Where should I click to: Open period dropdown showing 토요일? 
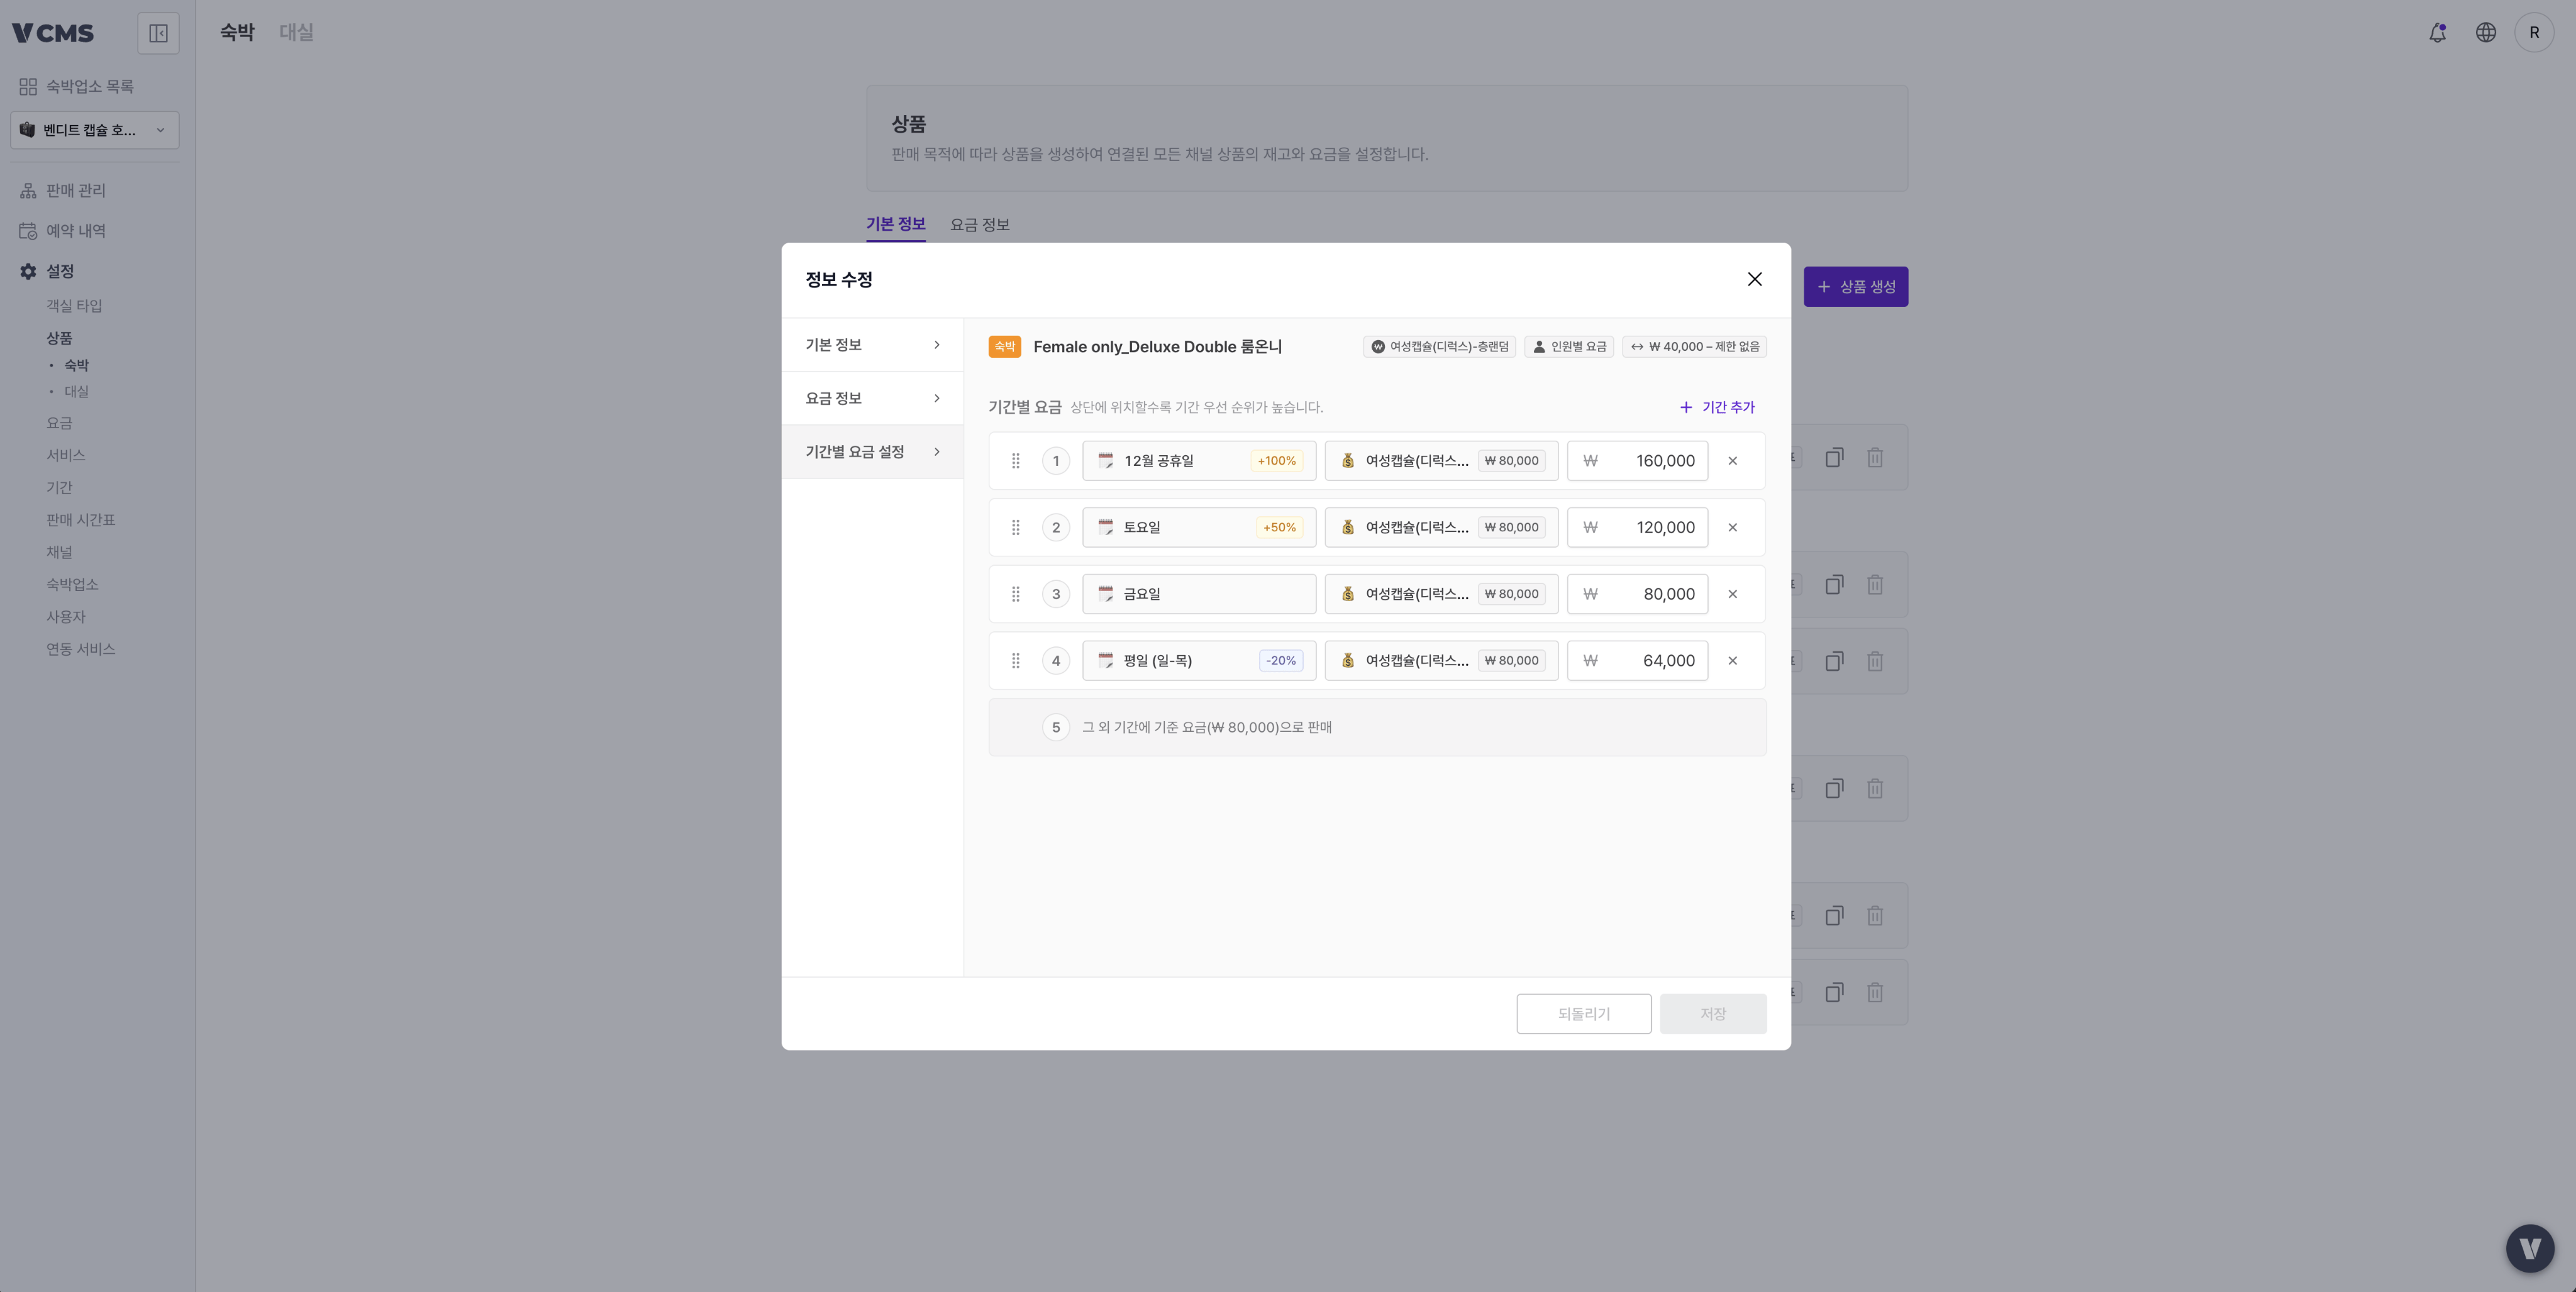point(1199,527)
